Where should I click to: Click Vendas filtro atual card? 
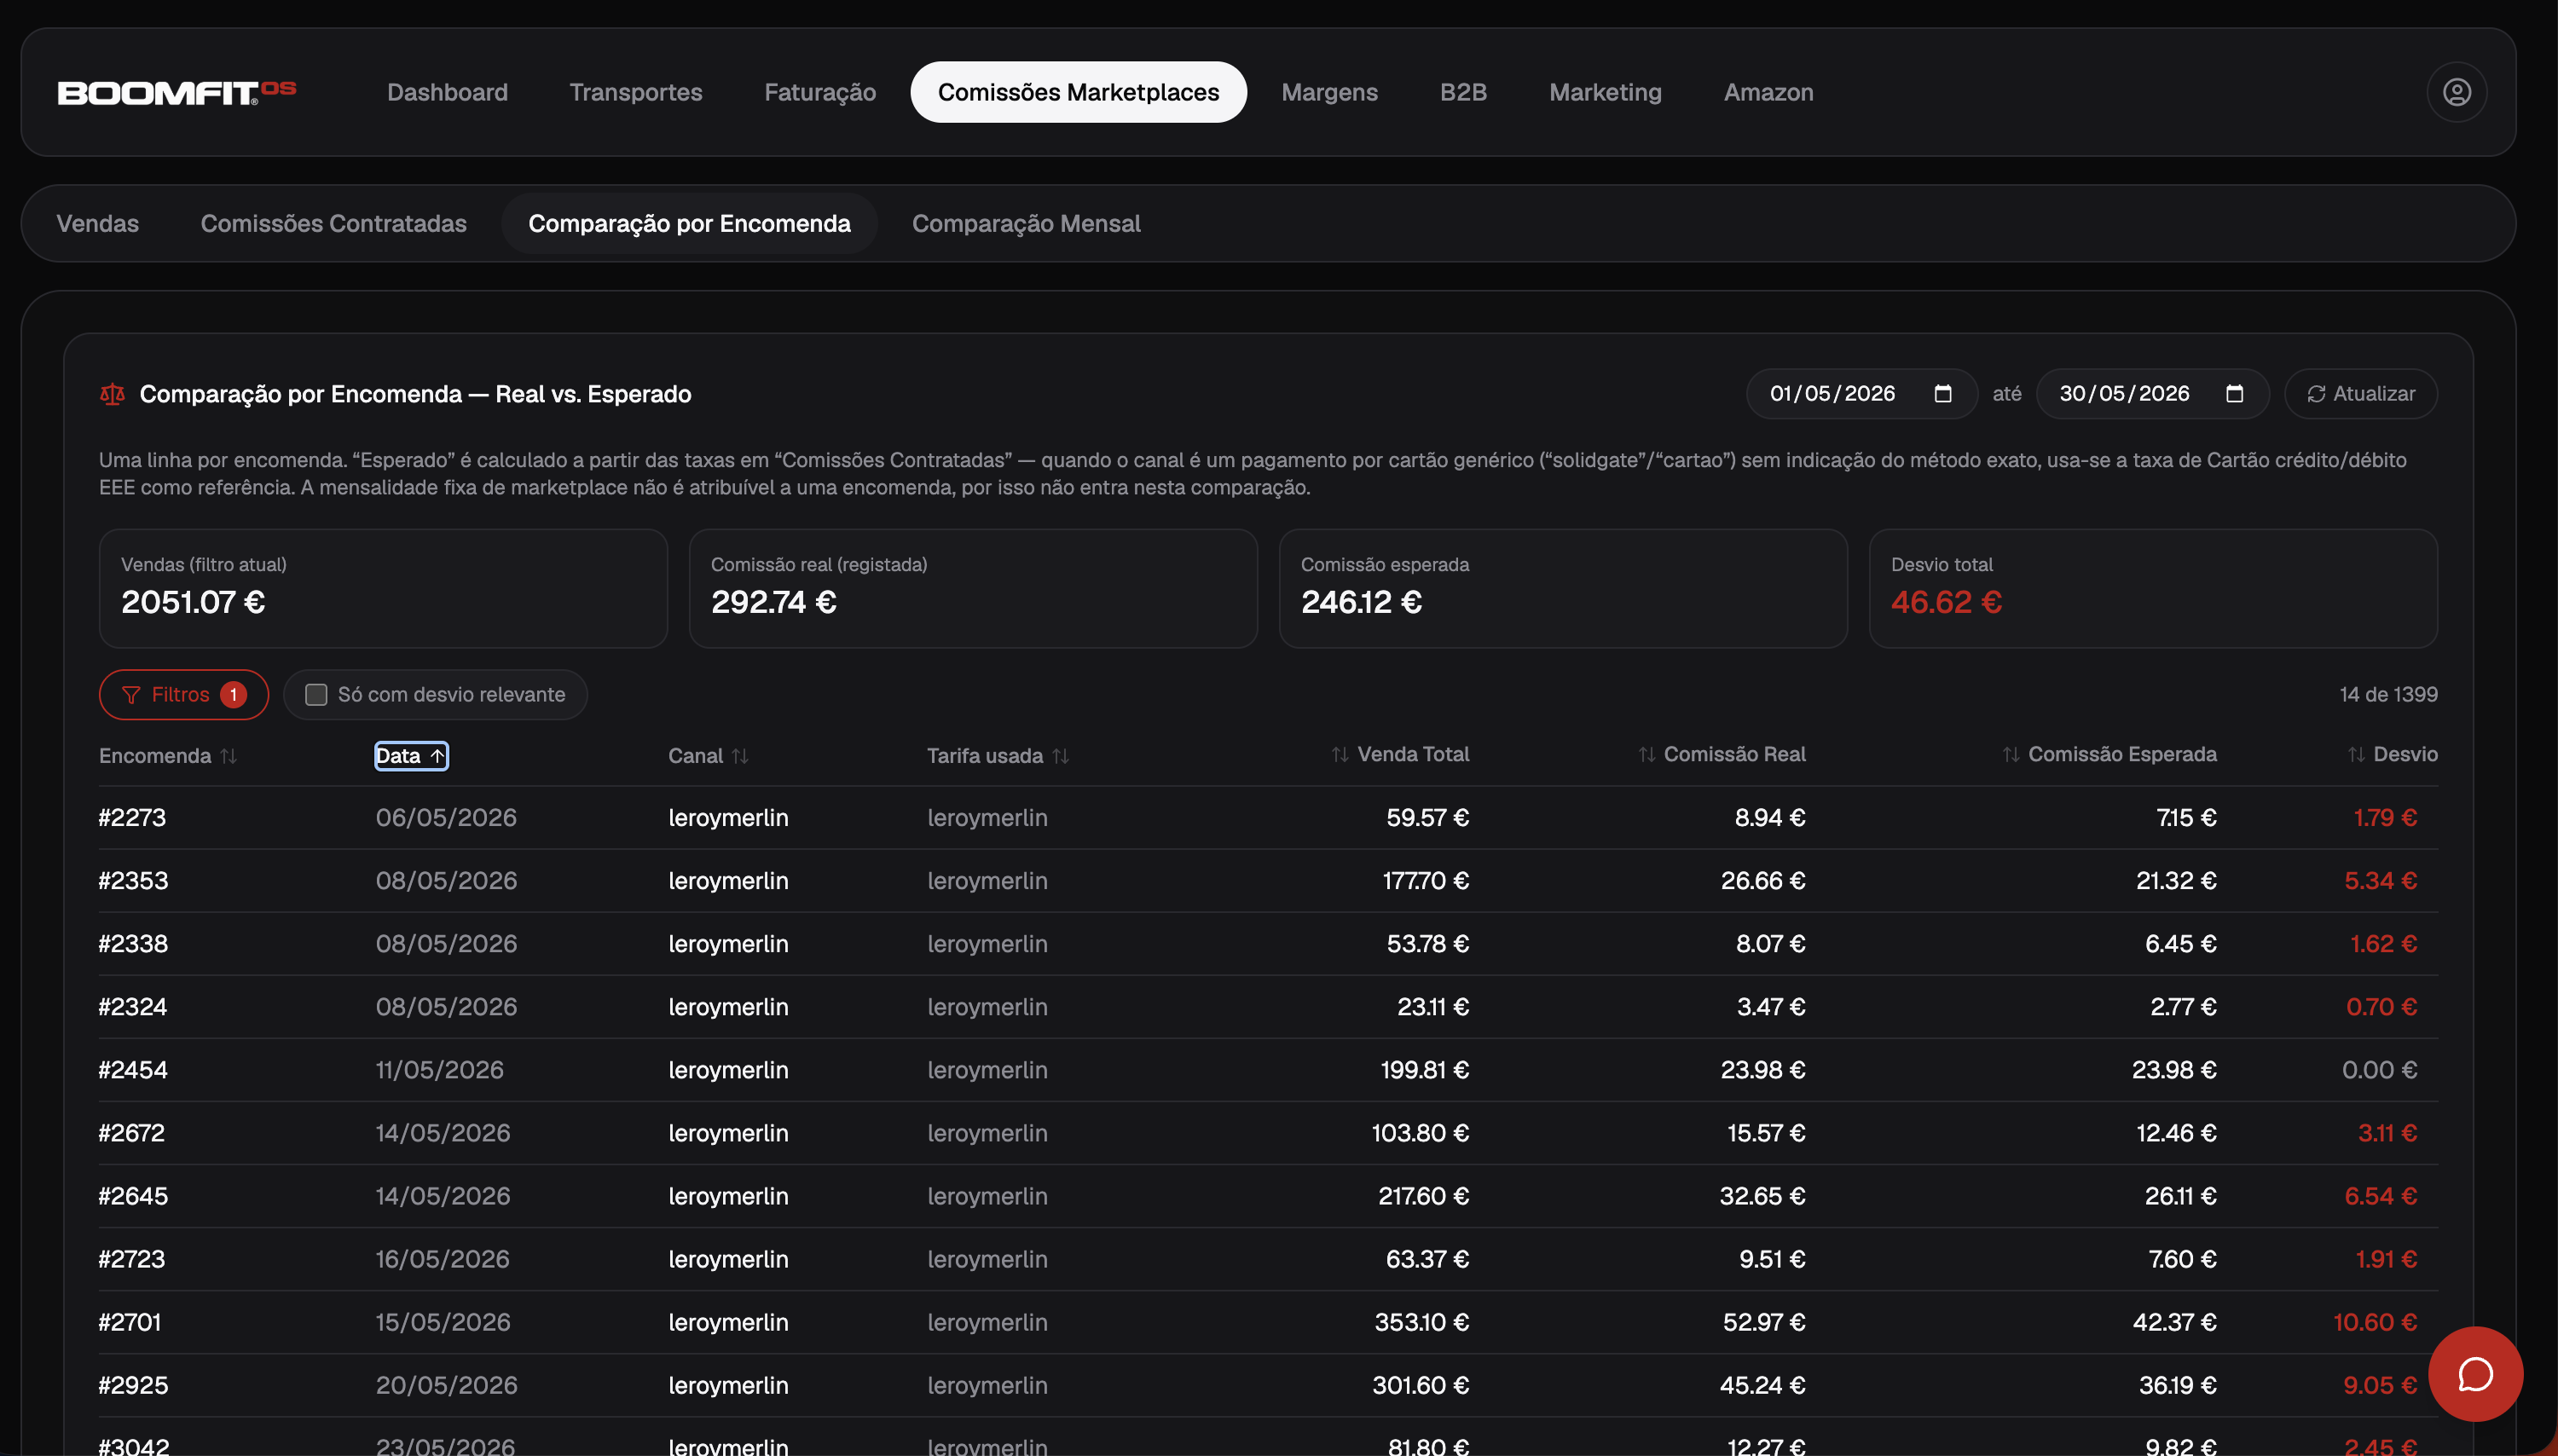pos(383,589)
